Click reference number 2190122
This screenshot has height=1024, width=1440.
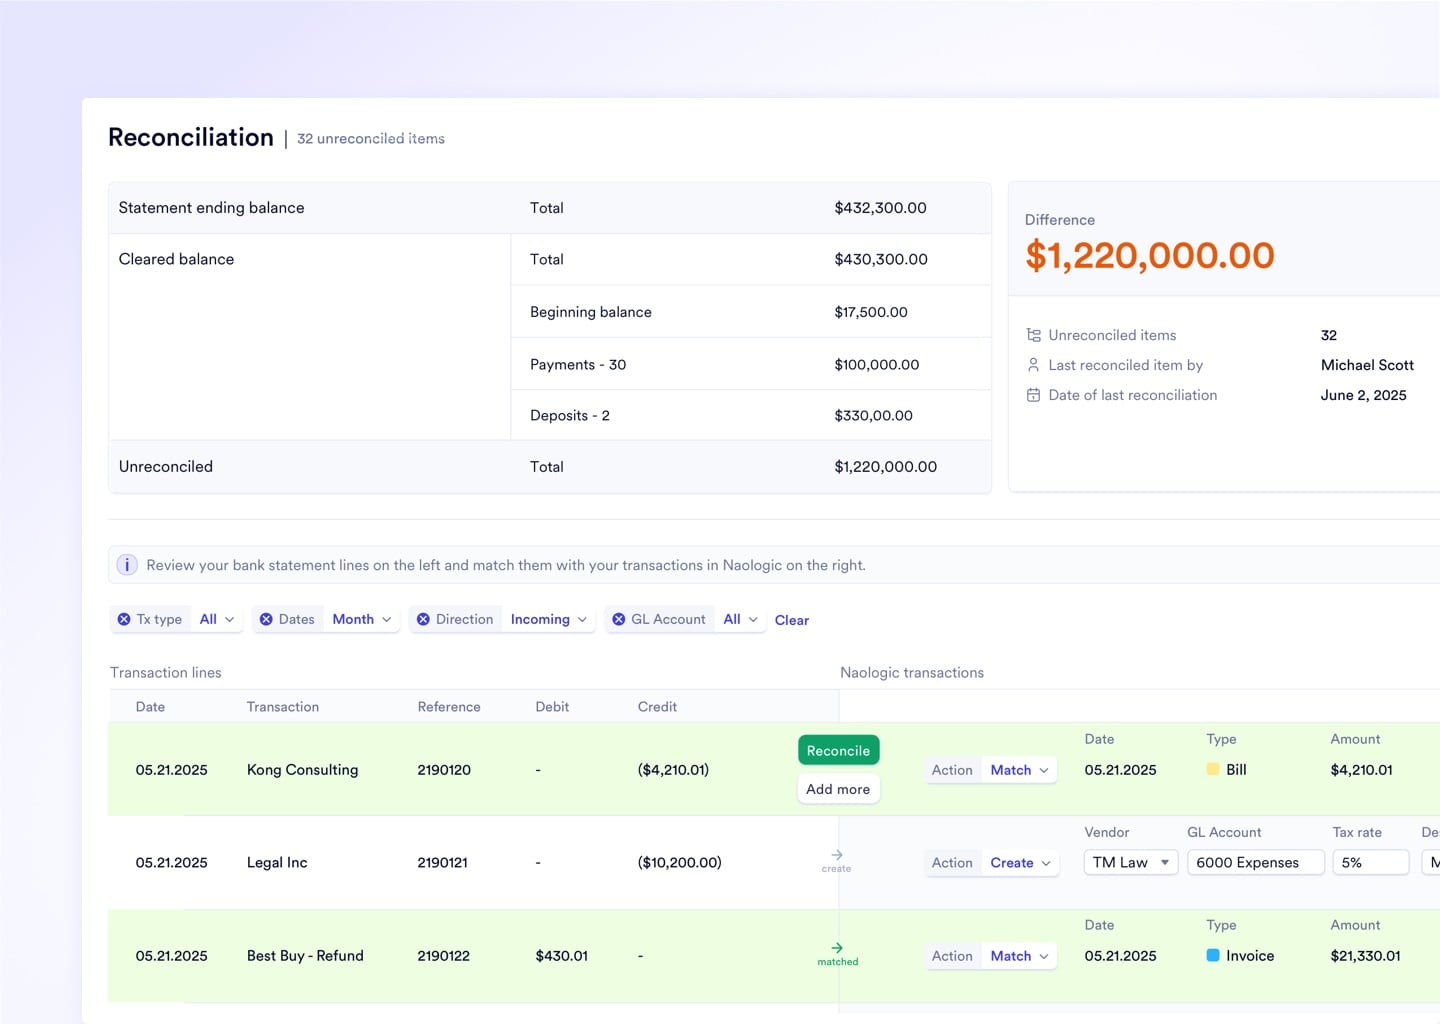coord(443,956)
